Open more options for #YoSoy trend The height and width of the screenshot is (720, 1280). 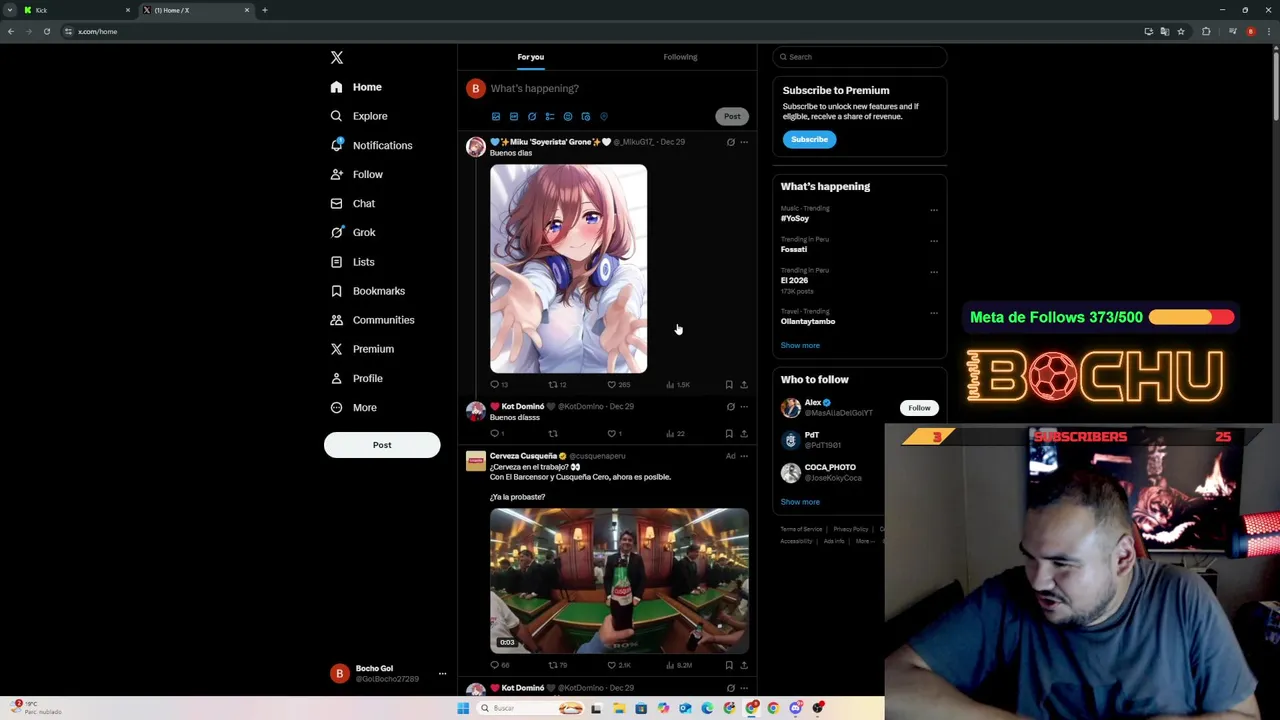(934, 210)
